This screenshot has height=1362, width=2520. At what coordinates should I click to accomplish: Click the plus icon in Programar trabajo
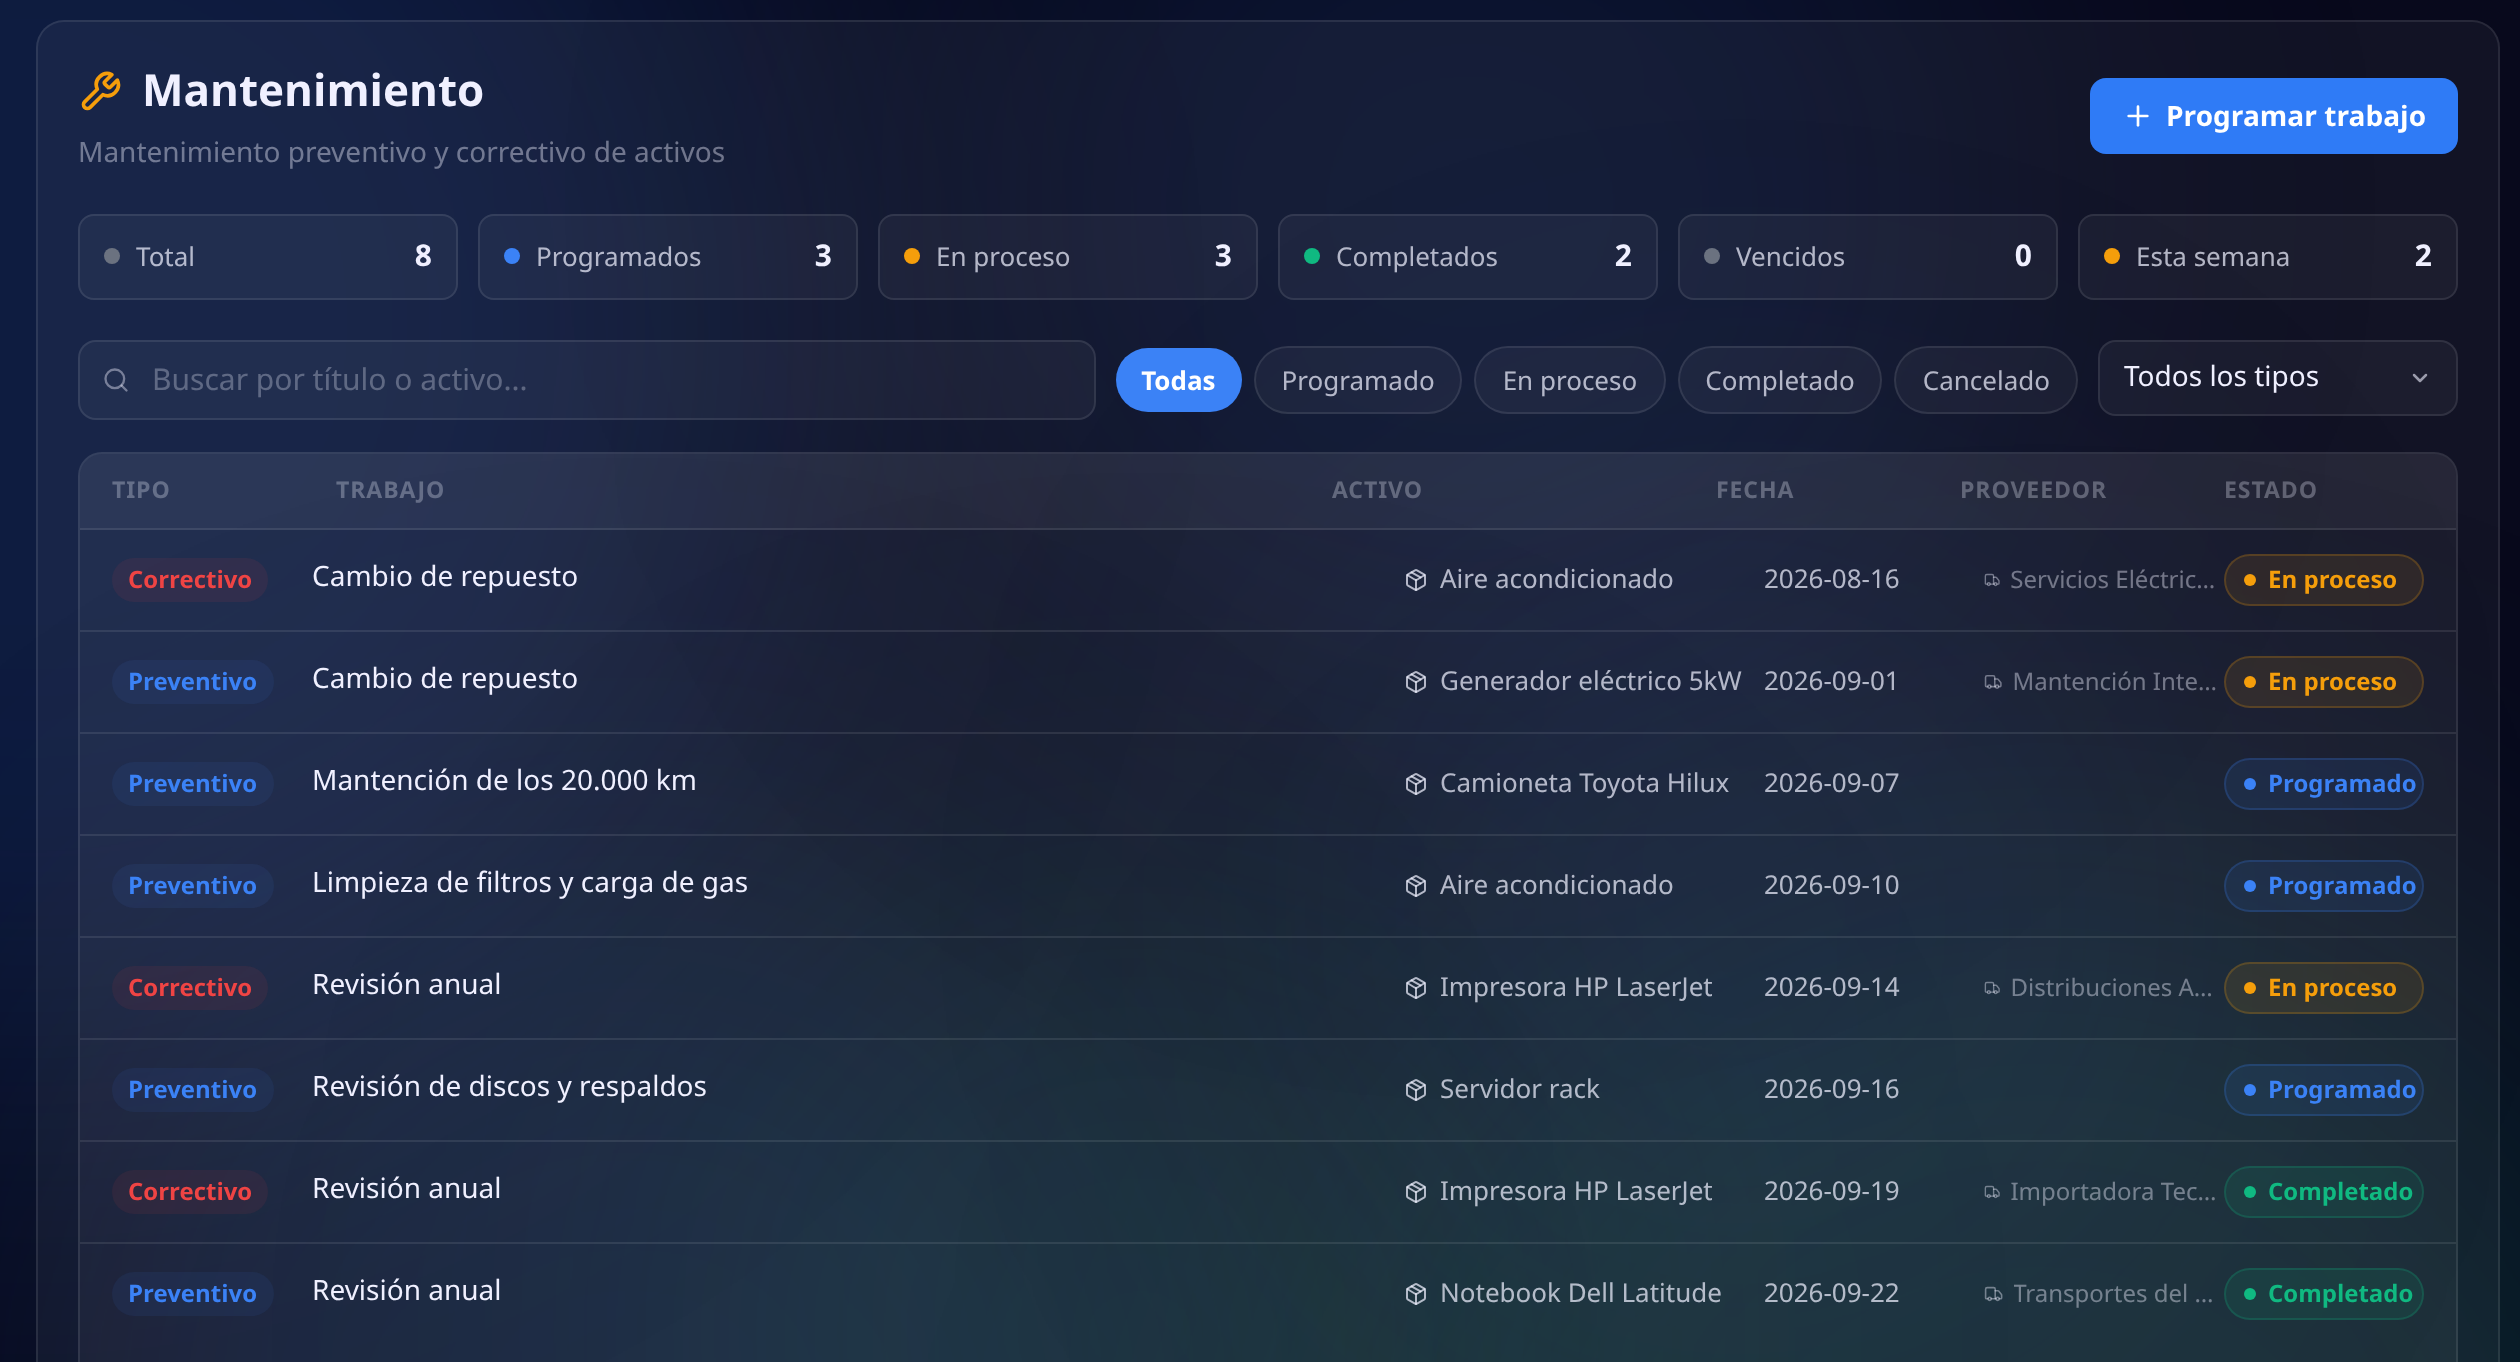[x=2137, y=116]
